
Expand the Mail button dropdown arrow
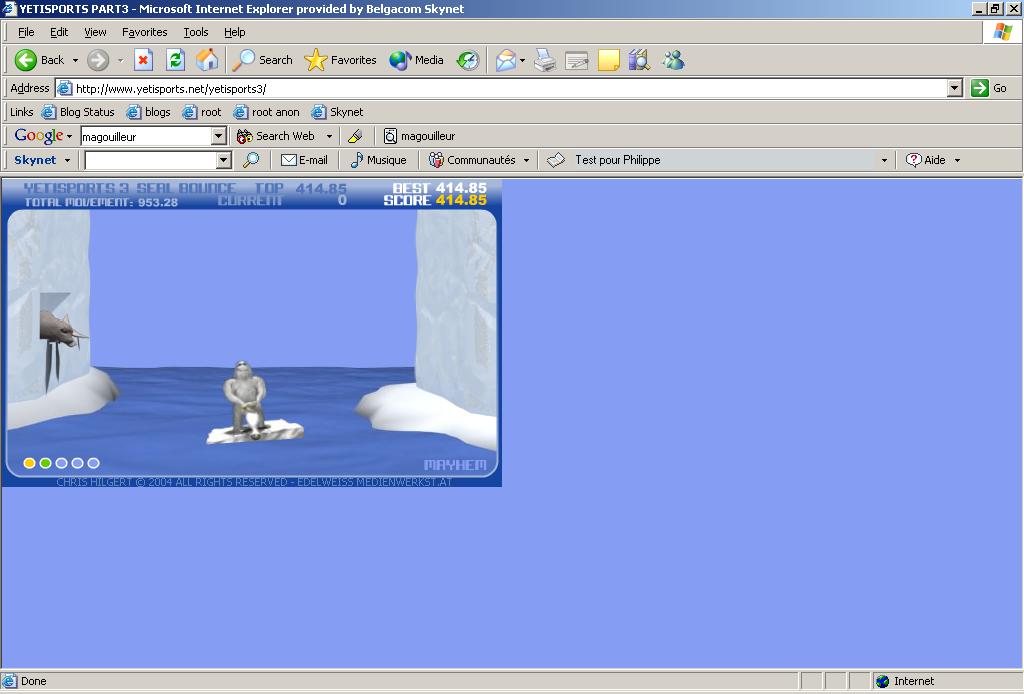(522, 60)
